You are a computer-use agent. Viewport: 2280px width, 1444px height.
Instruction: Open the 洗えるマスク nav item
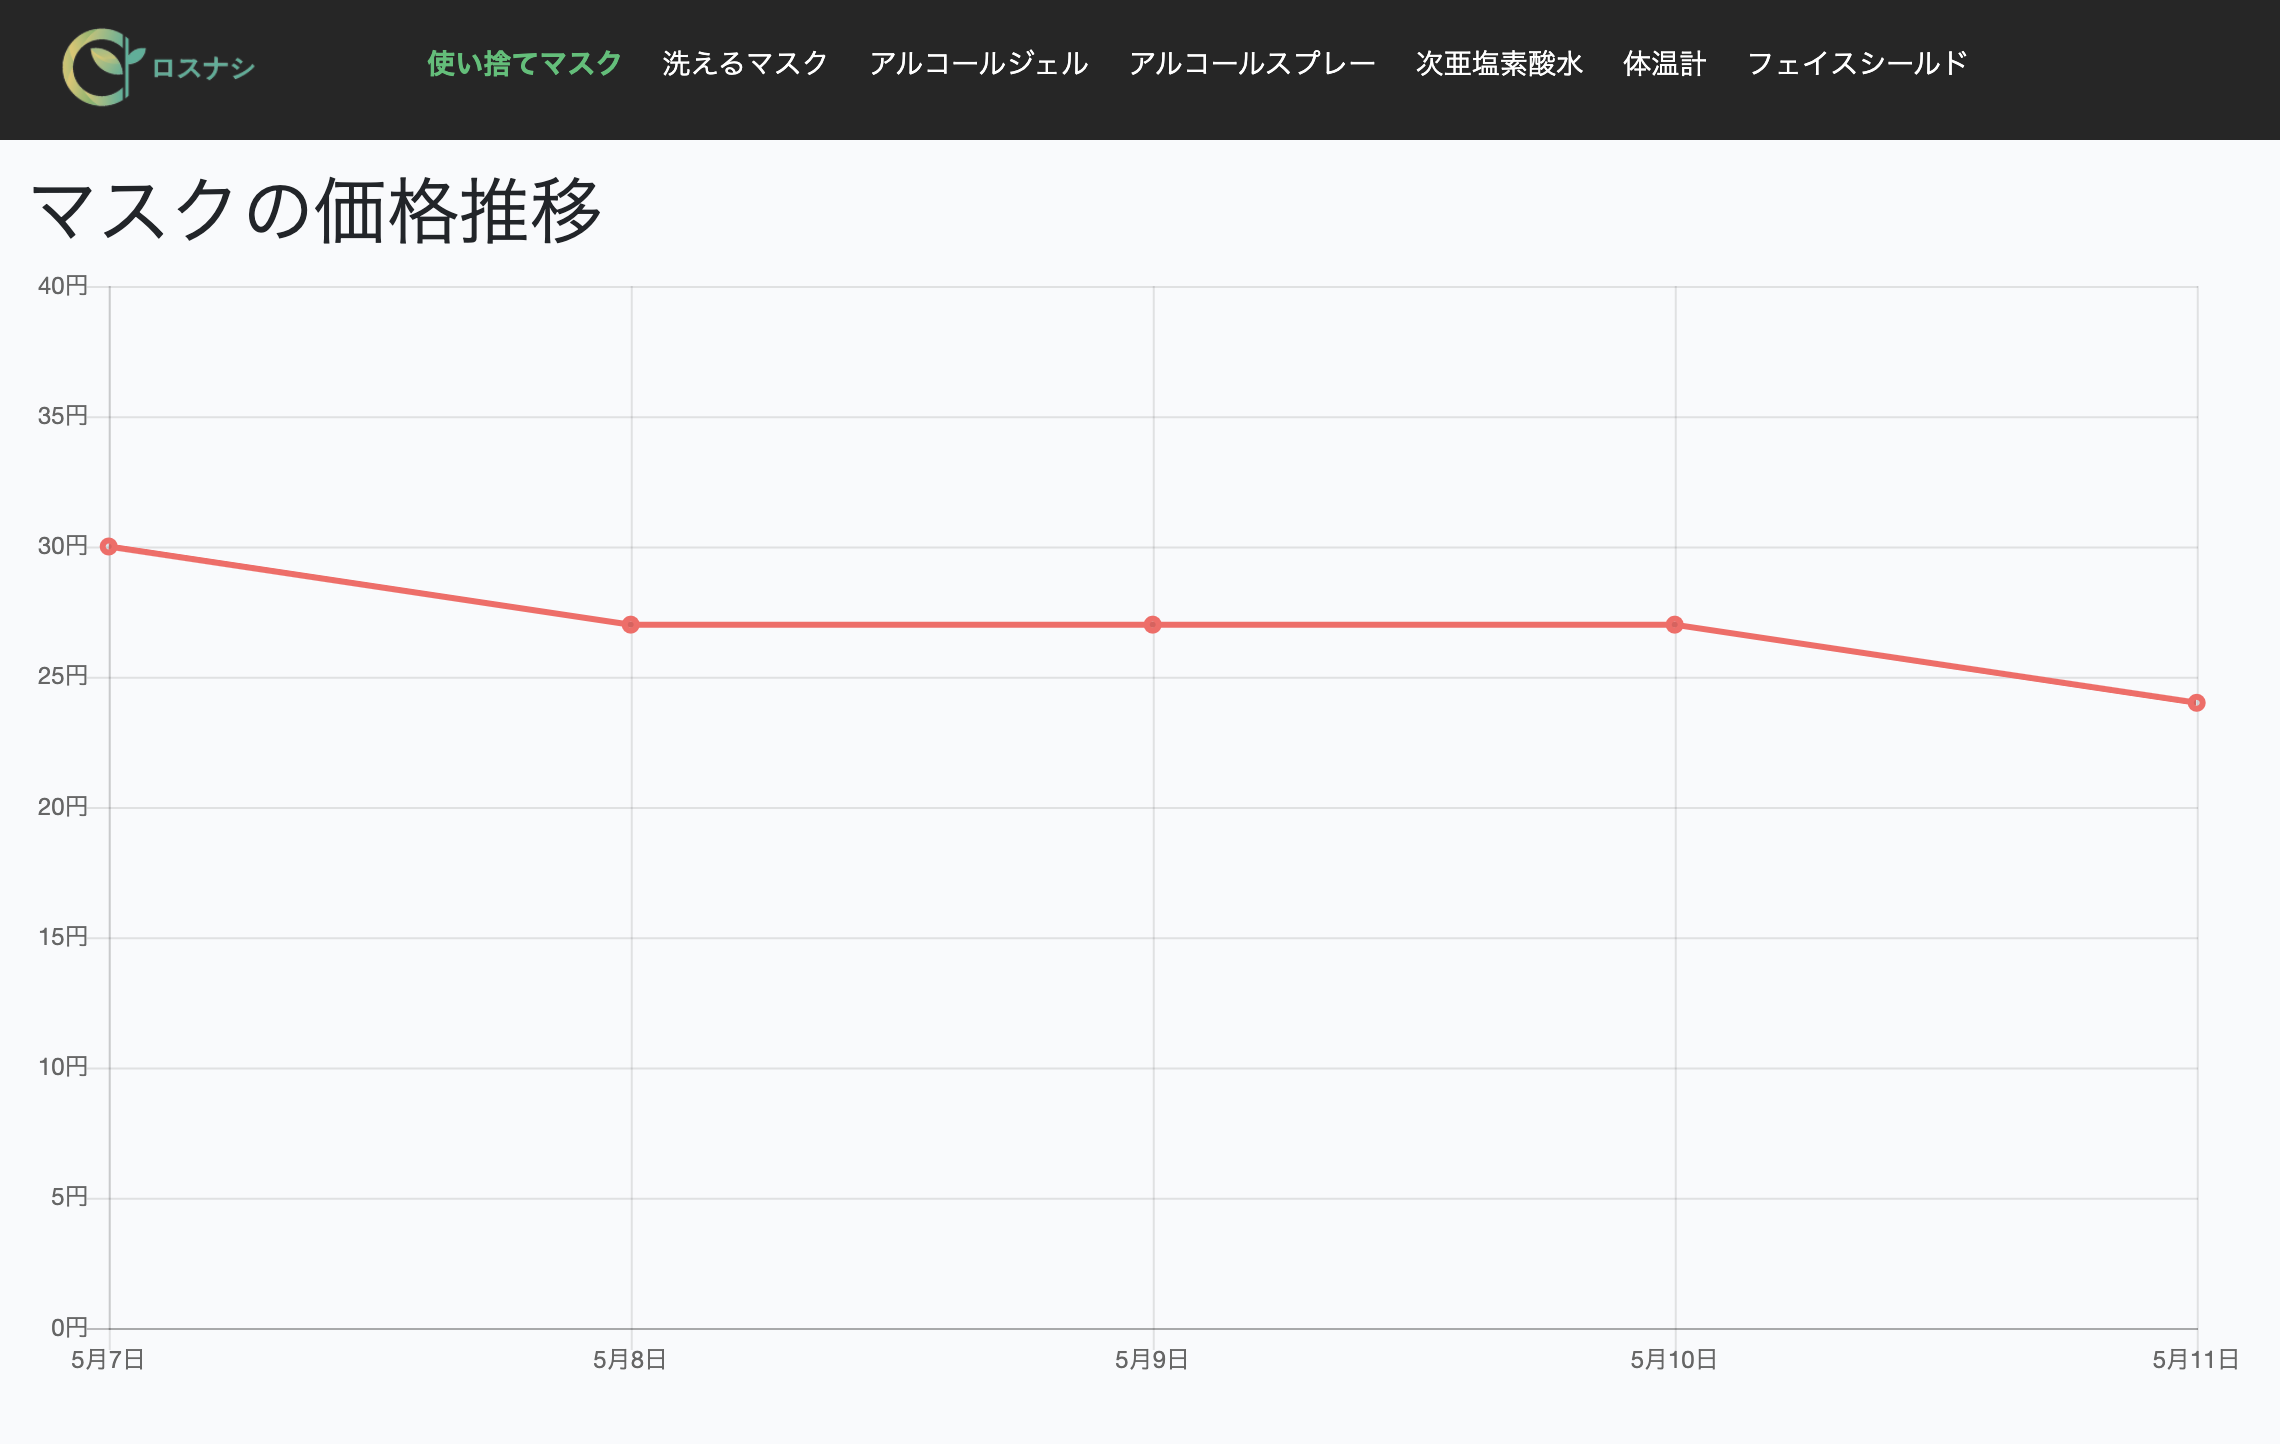745,64
